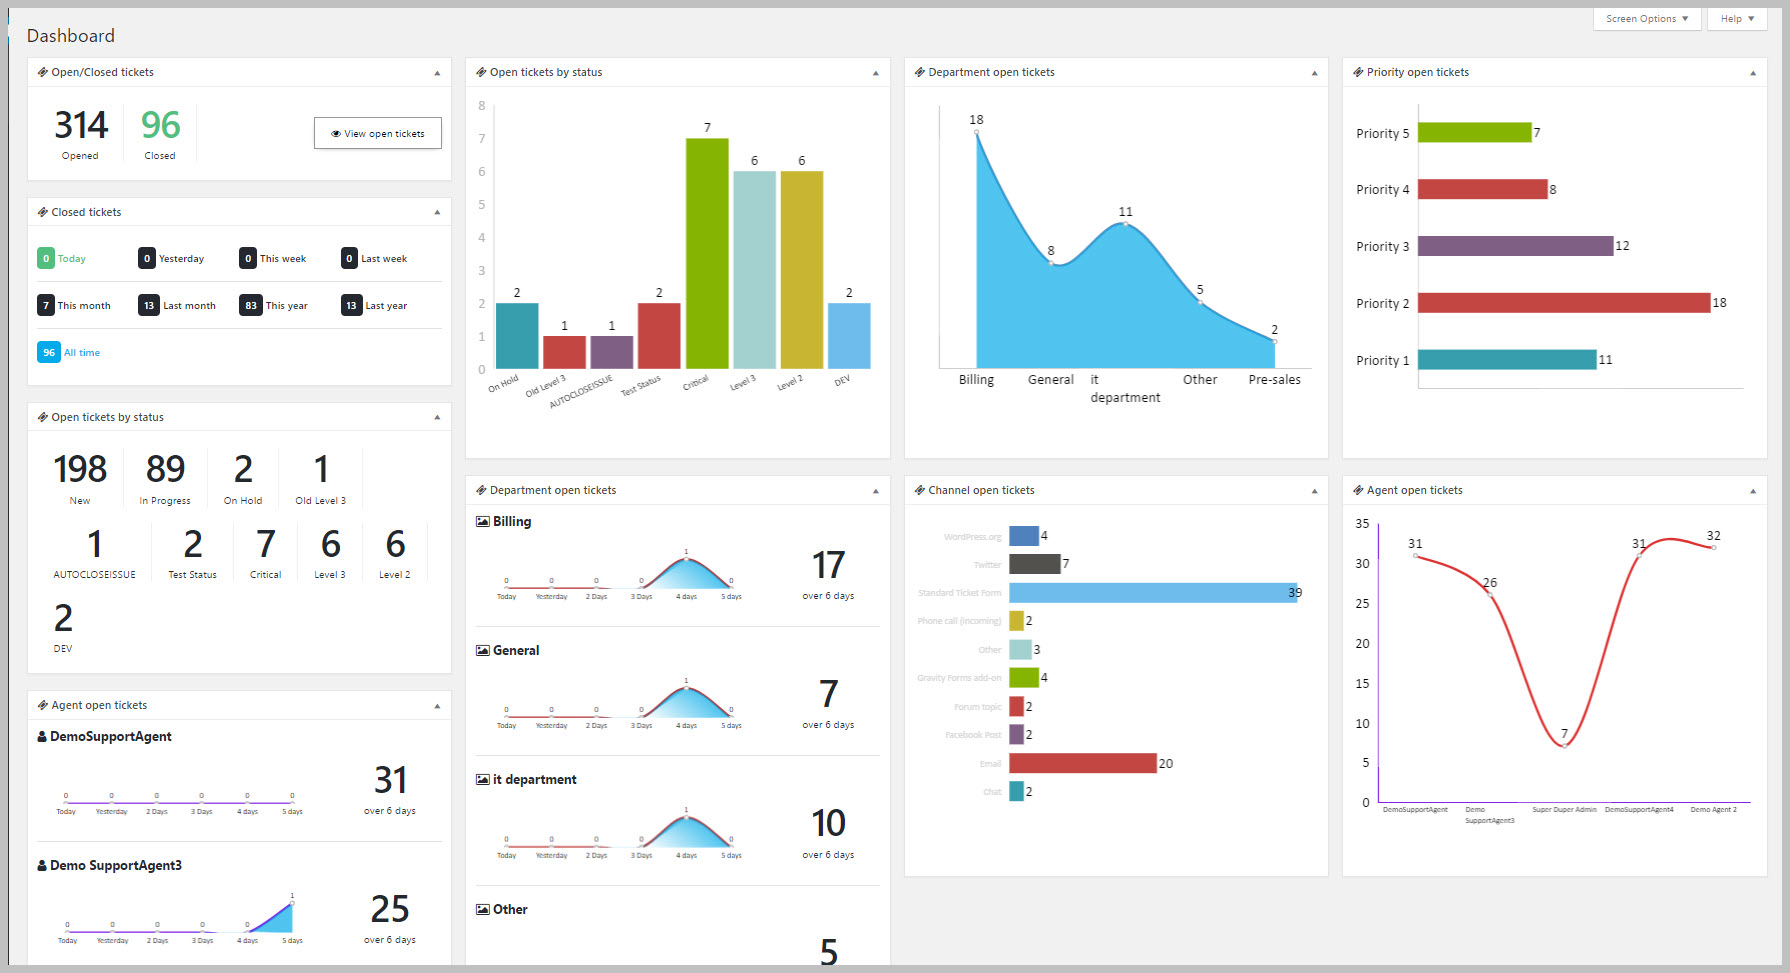Click the View open tickets button
1790x973 pixels.
point(377,133)
